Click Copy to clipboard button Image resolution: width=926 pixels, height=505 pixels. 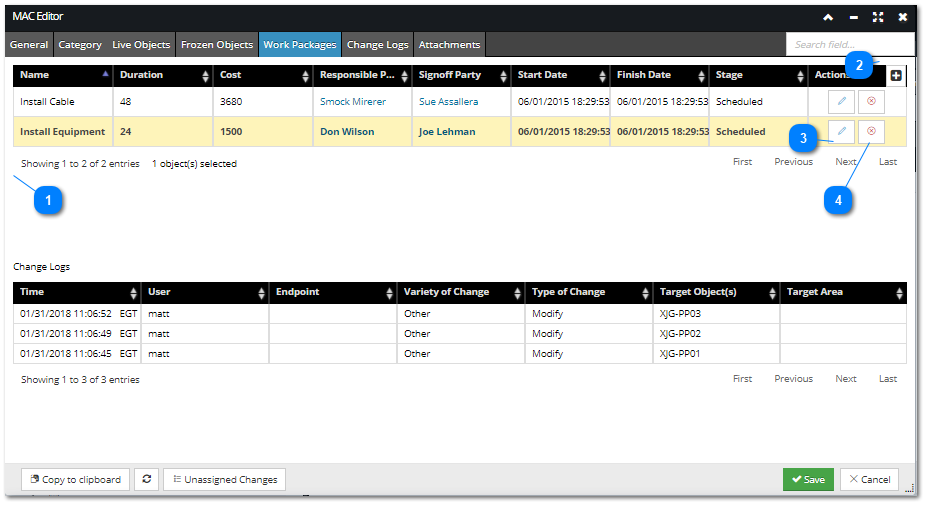[75, 480]
